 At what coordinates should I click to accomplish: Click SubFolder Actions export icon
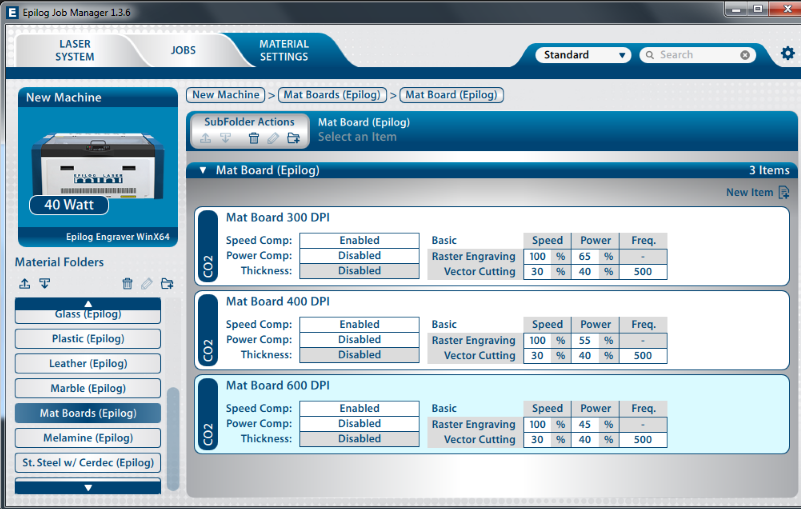205,138
